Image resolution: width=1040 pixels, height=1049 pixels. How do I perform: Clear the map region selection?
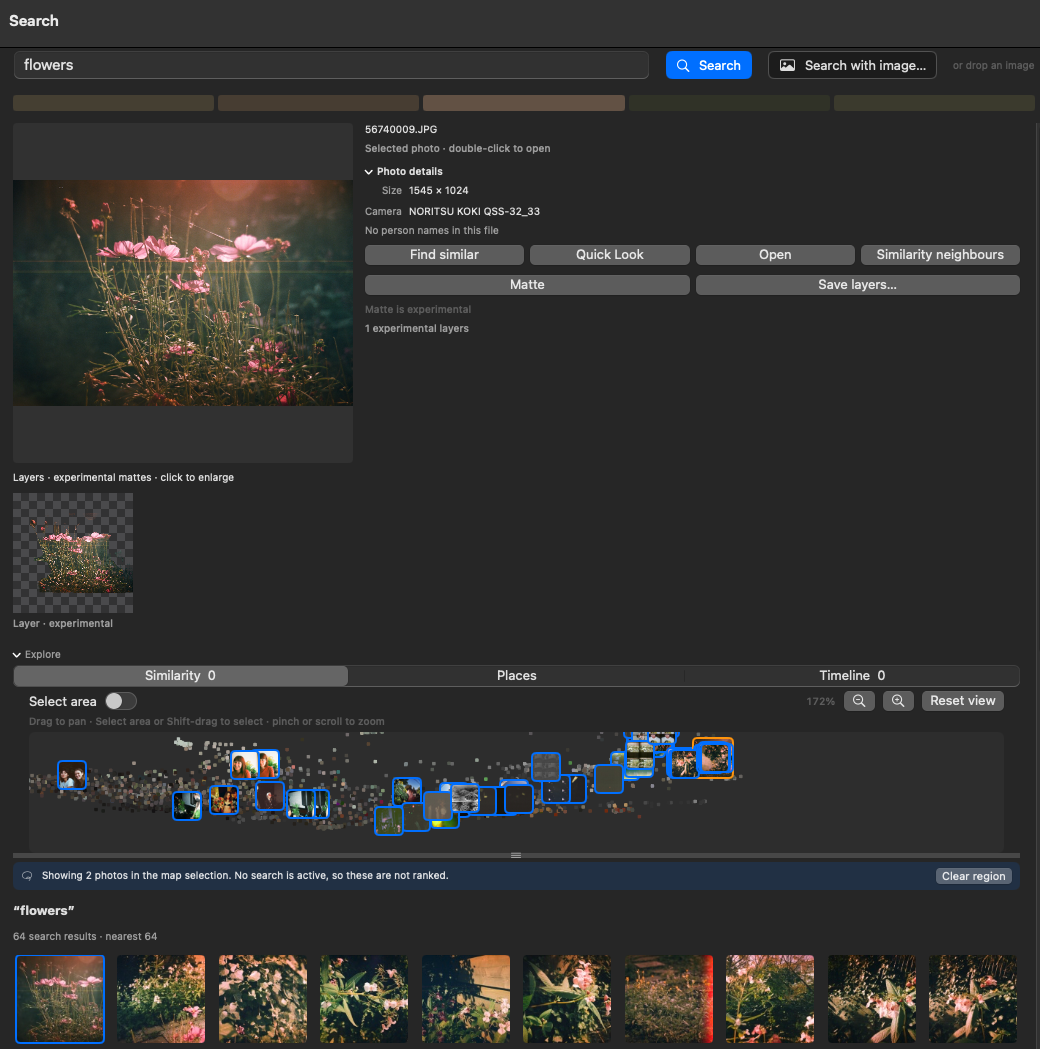tap(973, 876)
